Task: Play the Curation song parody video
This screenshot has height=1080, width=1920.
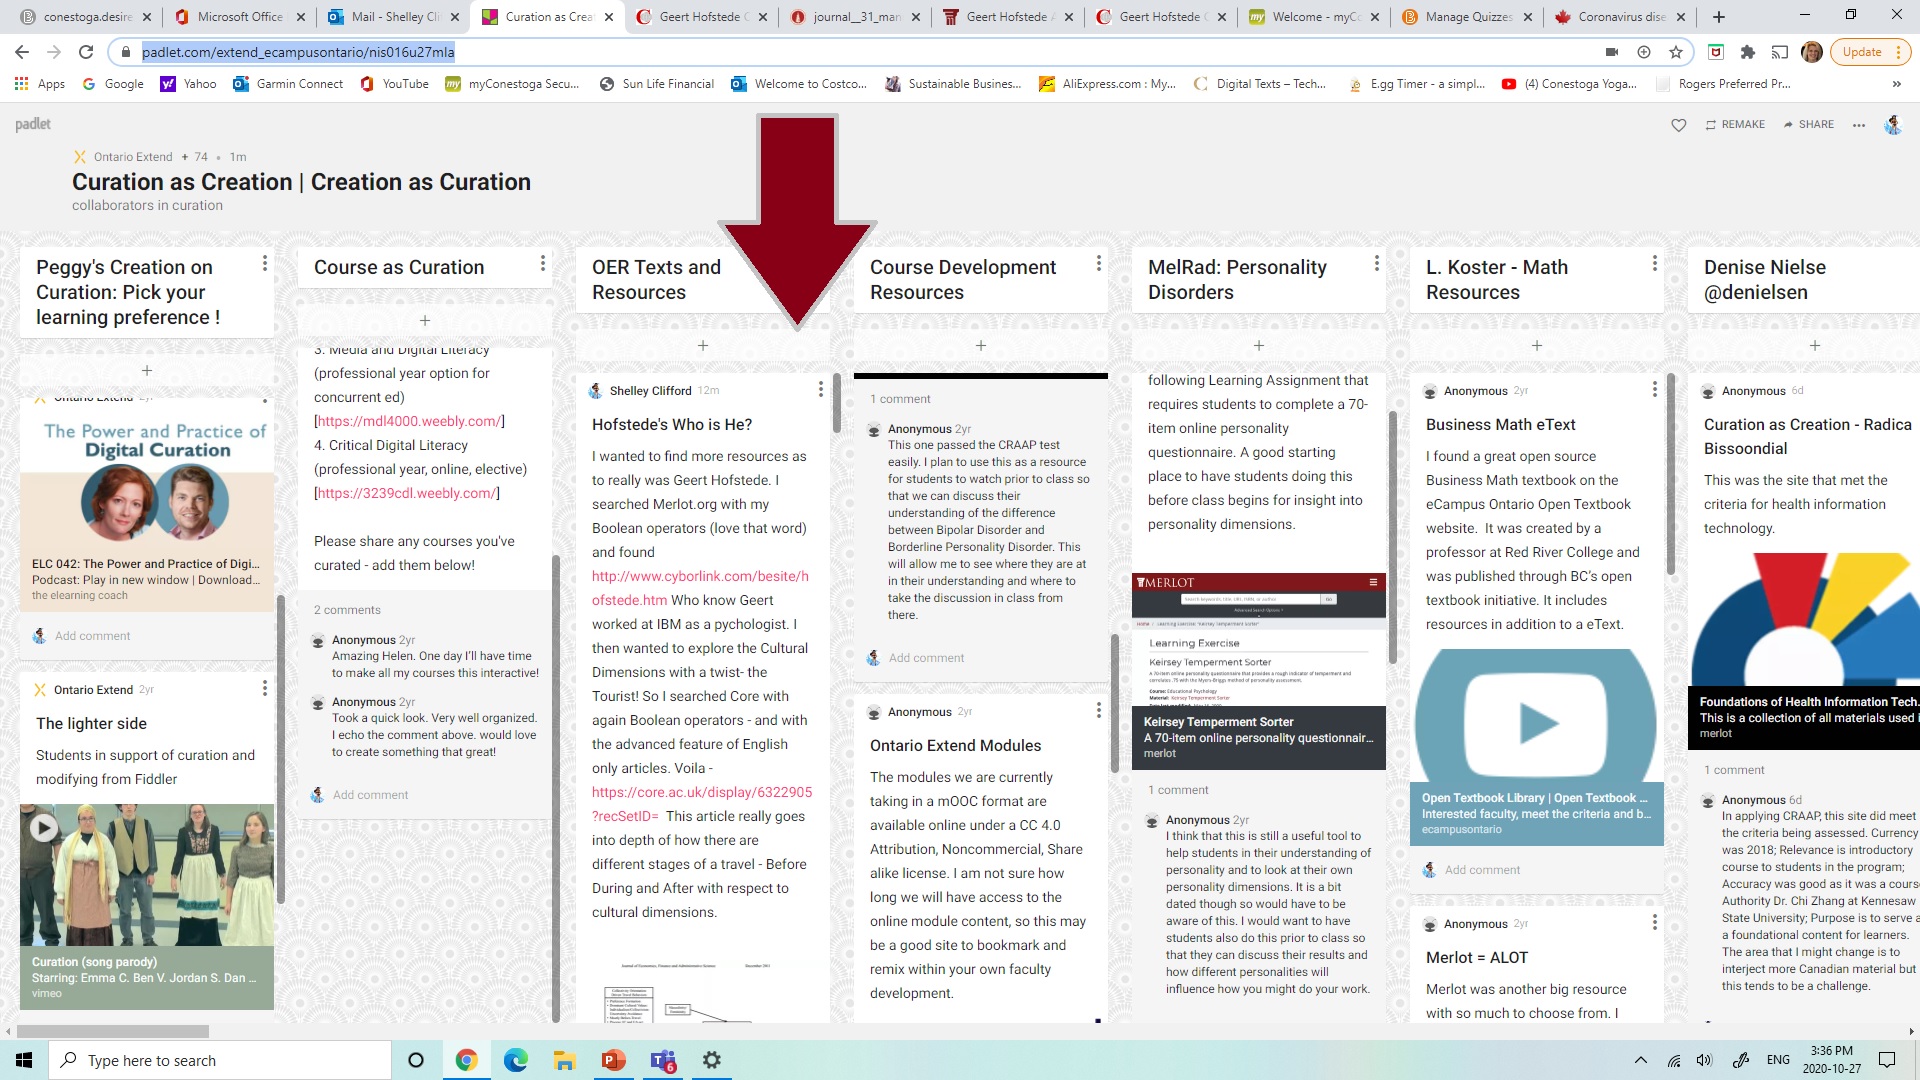Action: [x=43, y=828]
